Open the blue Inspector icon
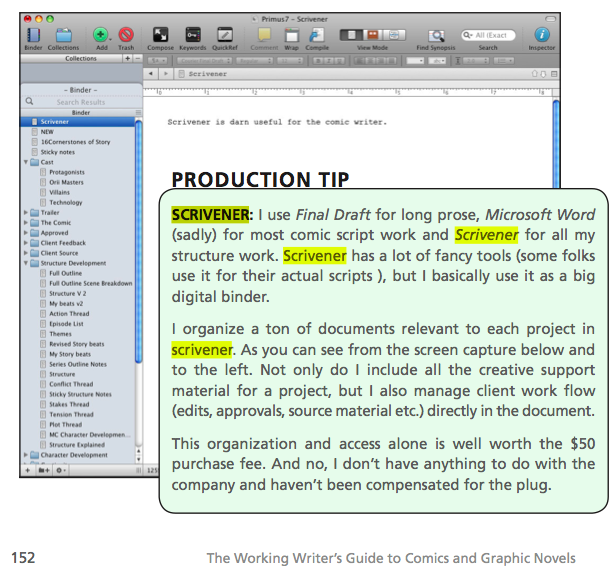Screen dimensions: 615x576 542,35
